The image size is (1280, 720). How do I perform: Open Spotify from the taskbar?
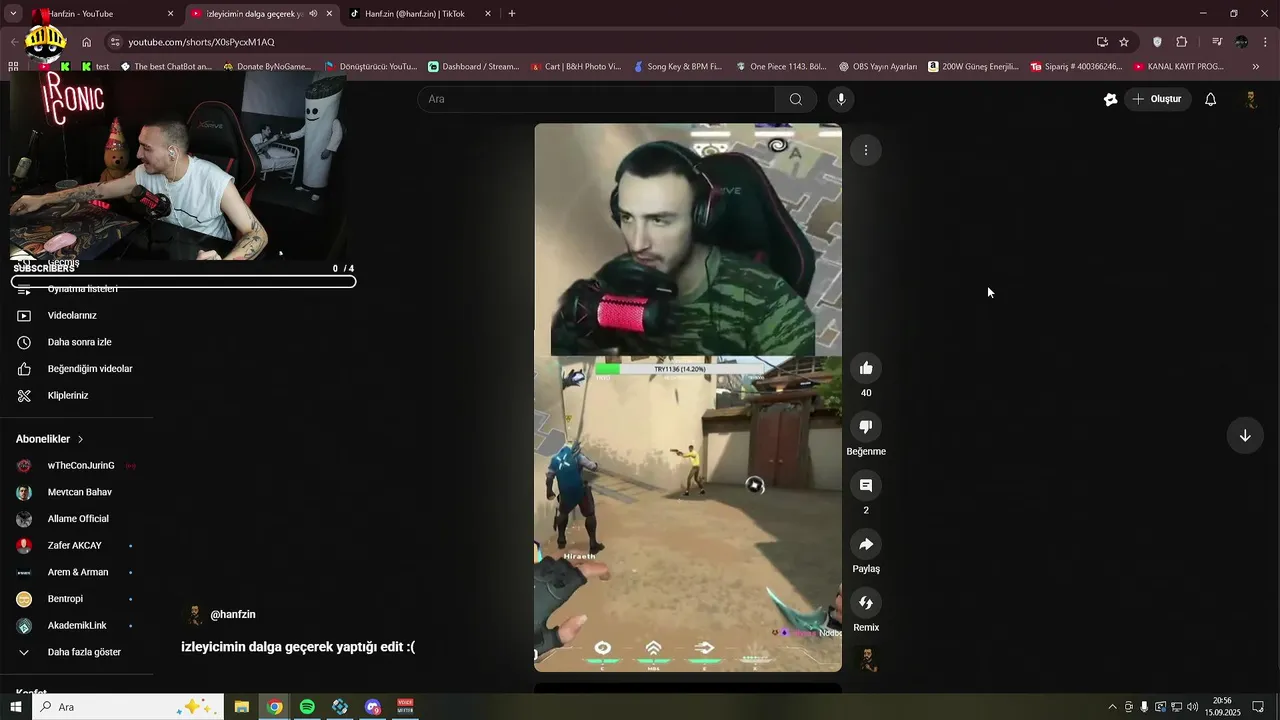point(307,707)
